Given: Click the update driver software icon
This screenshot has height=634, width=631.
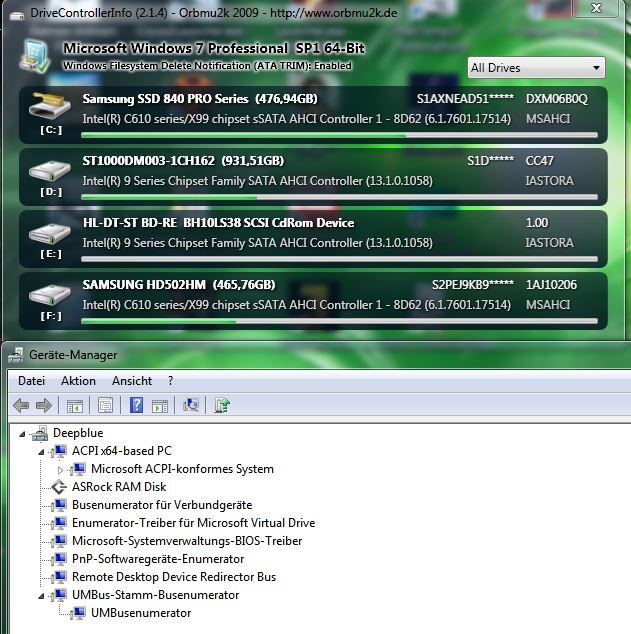Looking at the screenshot, I should 222,405.
